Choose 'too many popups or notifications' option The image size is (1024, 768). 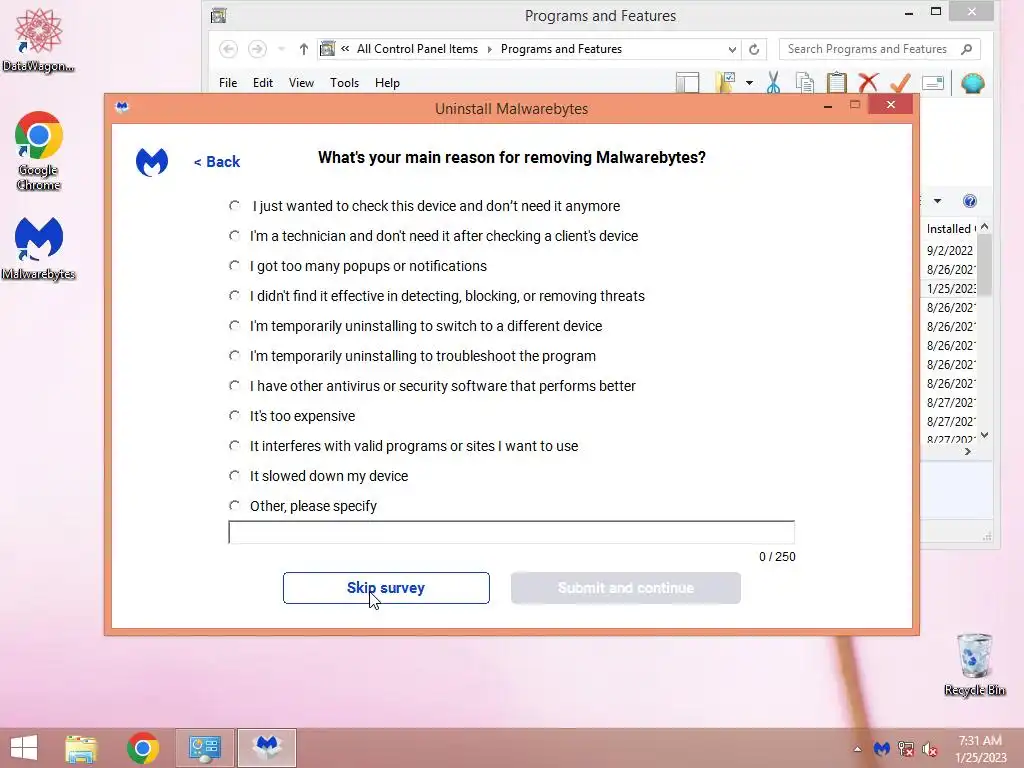(234, 266)
